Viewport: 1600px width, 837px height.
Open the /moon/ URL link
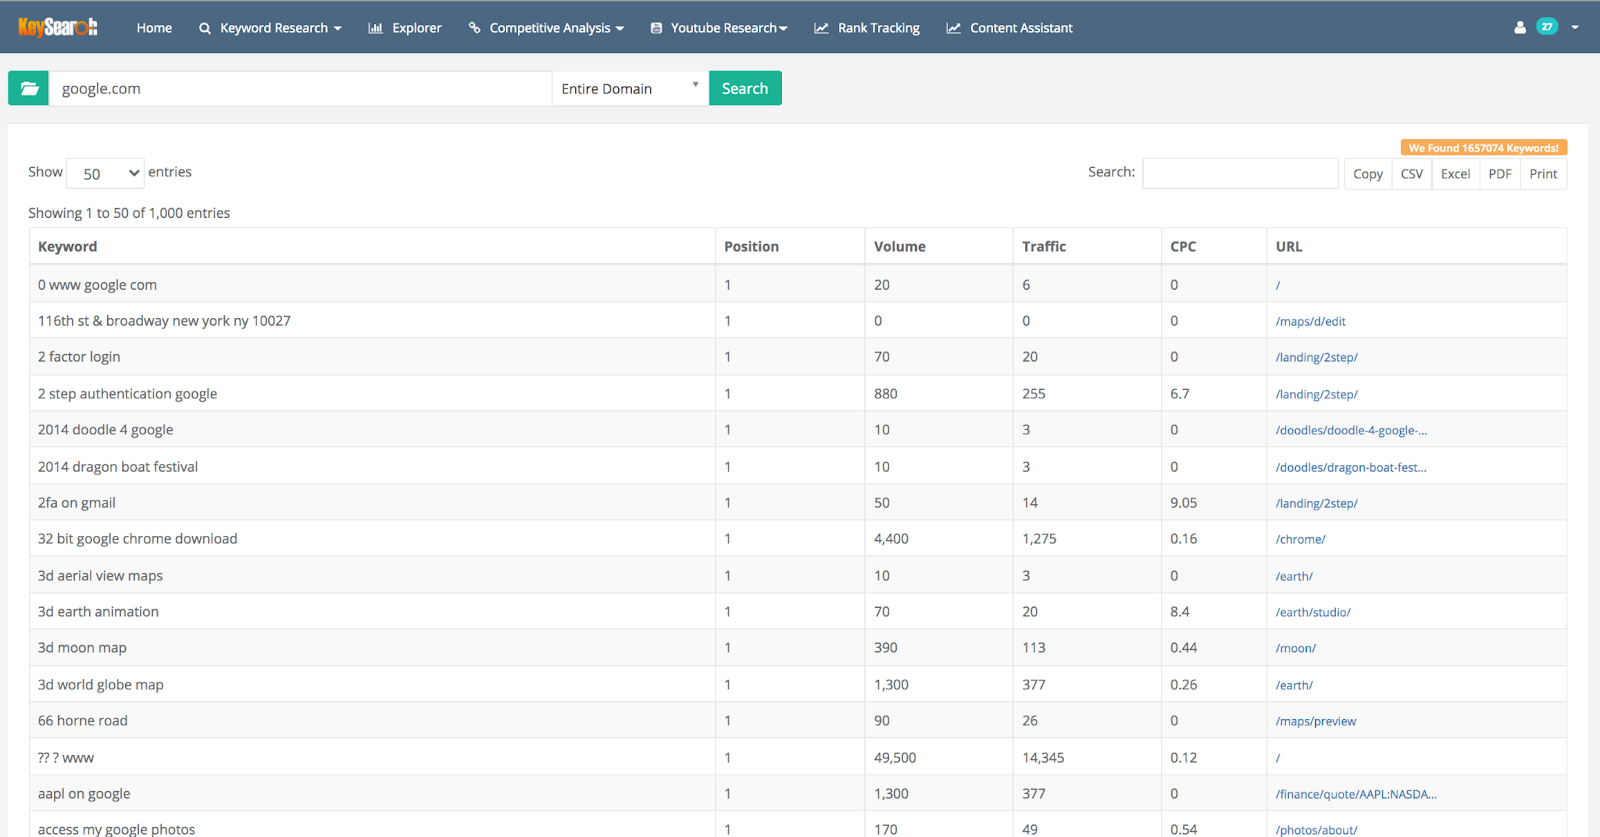pyautogui.click(x=1295, y=649)
